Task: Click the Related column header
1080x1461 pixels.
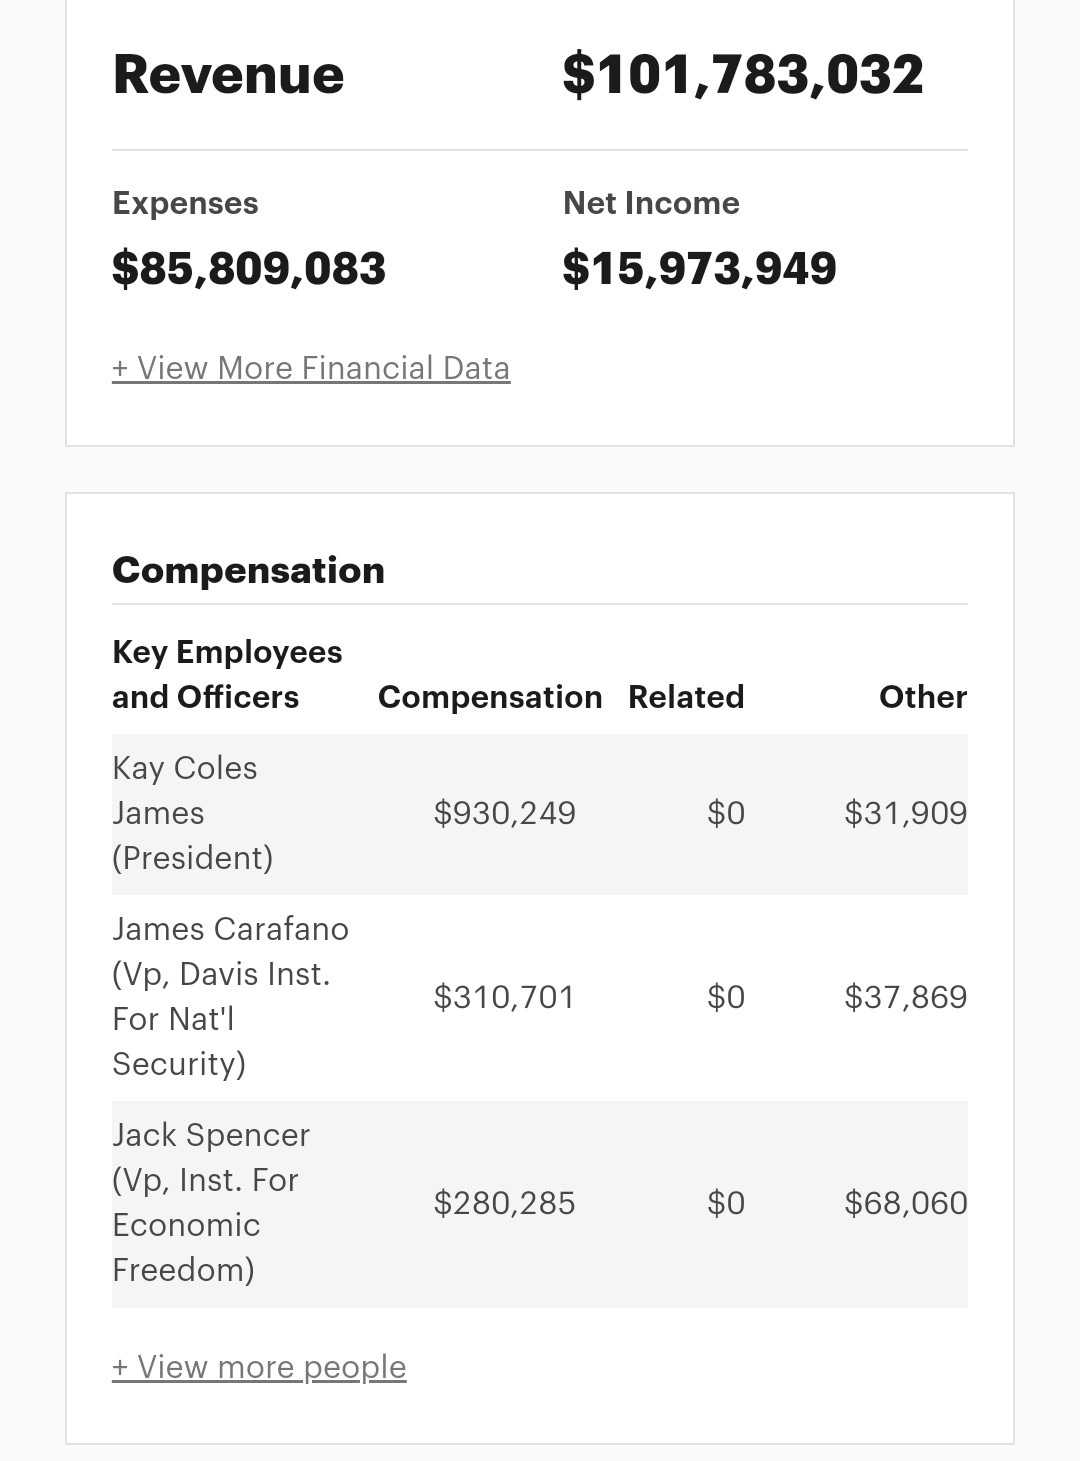Action: click(686, 697)
